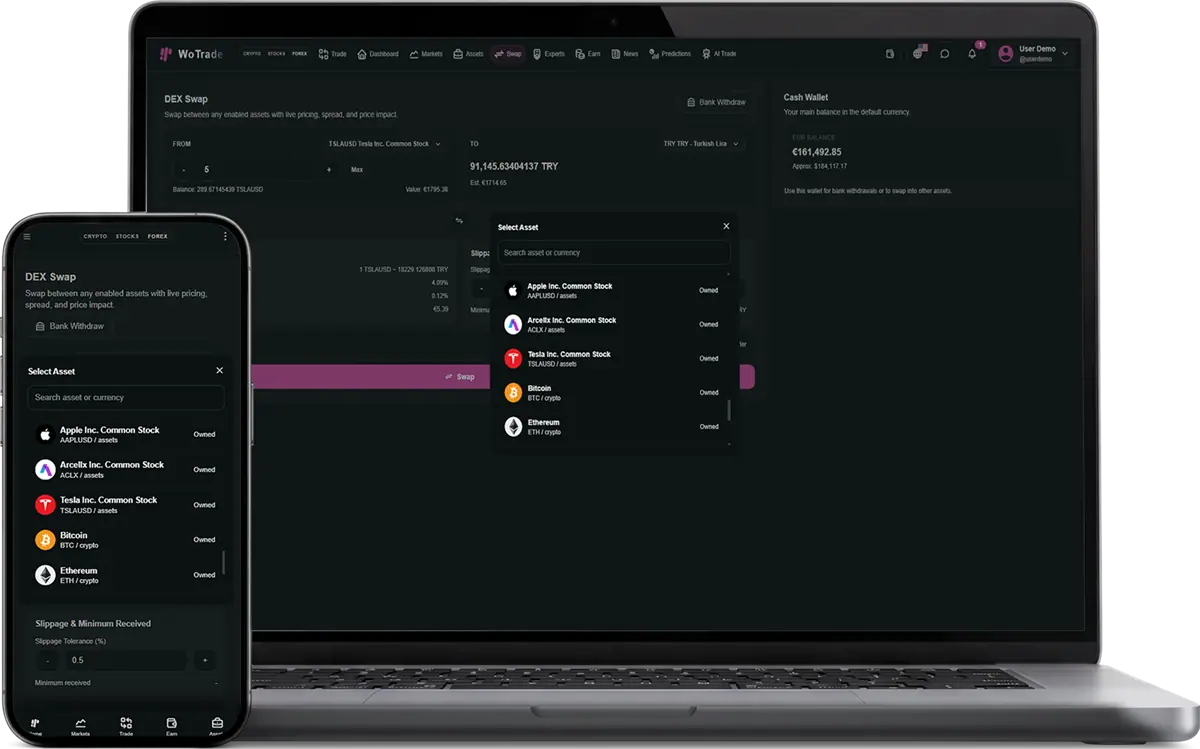Click the Tesla logo icon on the phone
Image resolution: width=1200 pixels, height=749 pixels.
[45, 505]
